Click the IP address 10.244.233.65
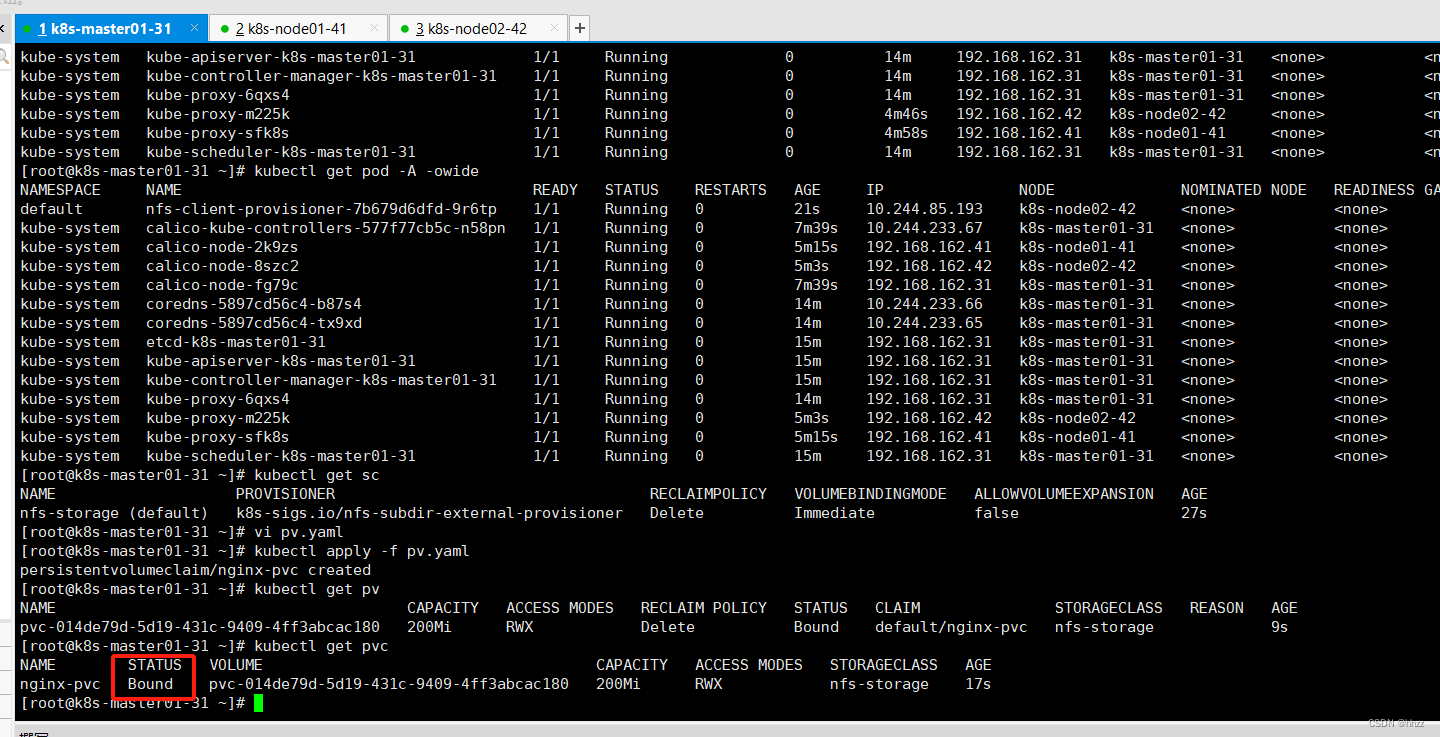1440x737 pixels. point(925,323)
